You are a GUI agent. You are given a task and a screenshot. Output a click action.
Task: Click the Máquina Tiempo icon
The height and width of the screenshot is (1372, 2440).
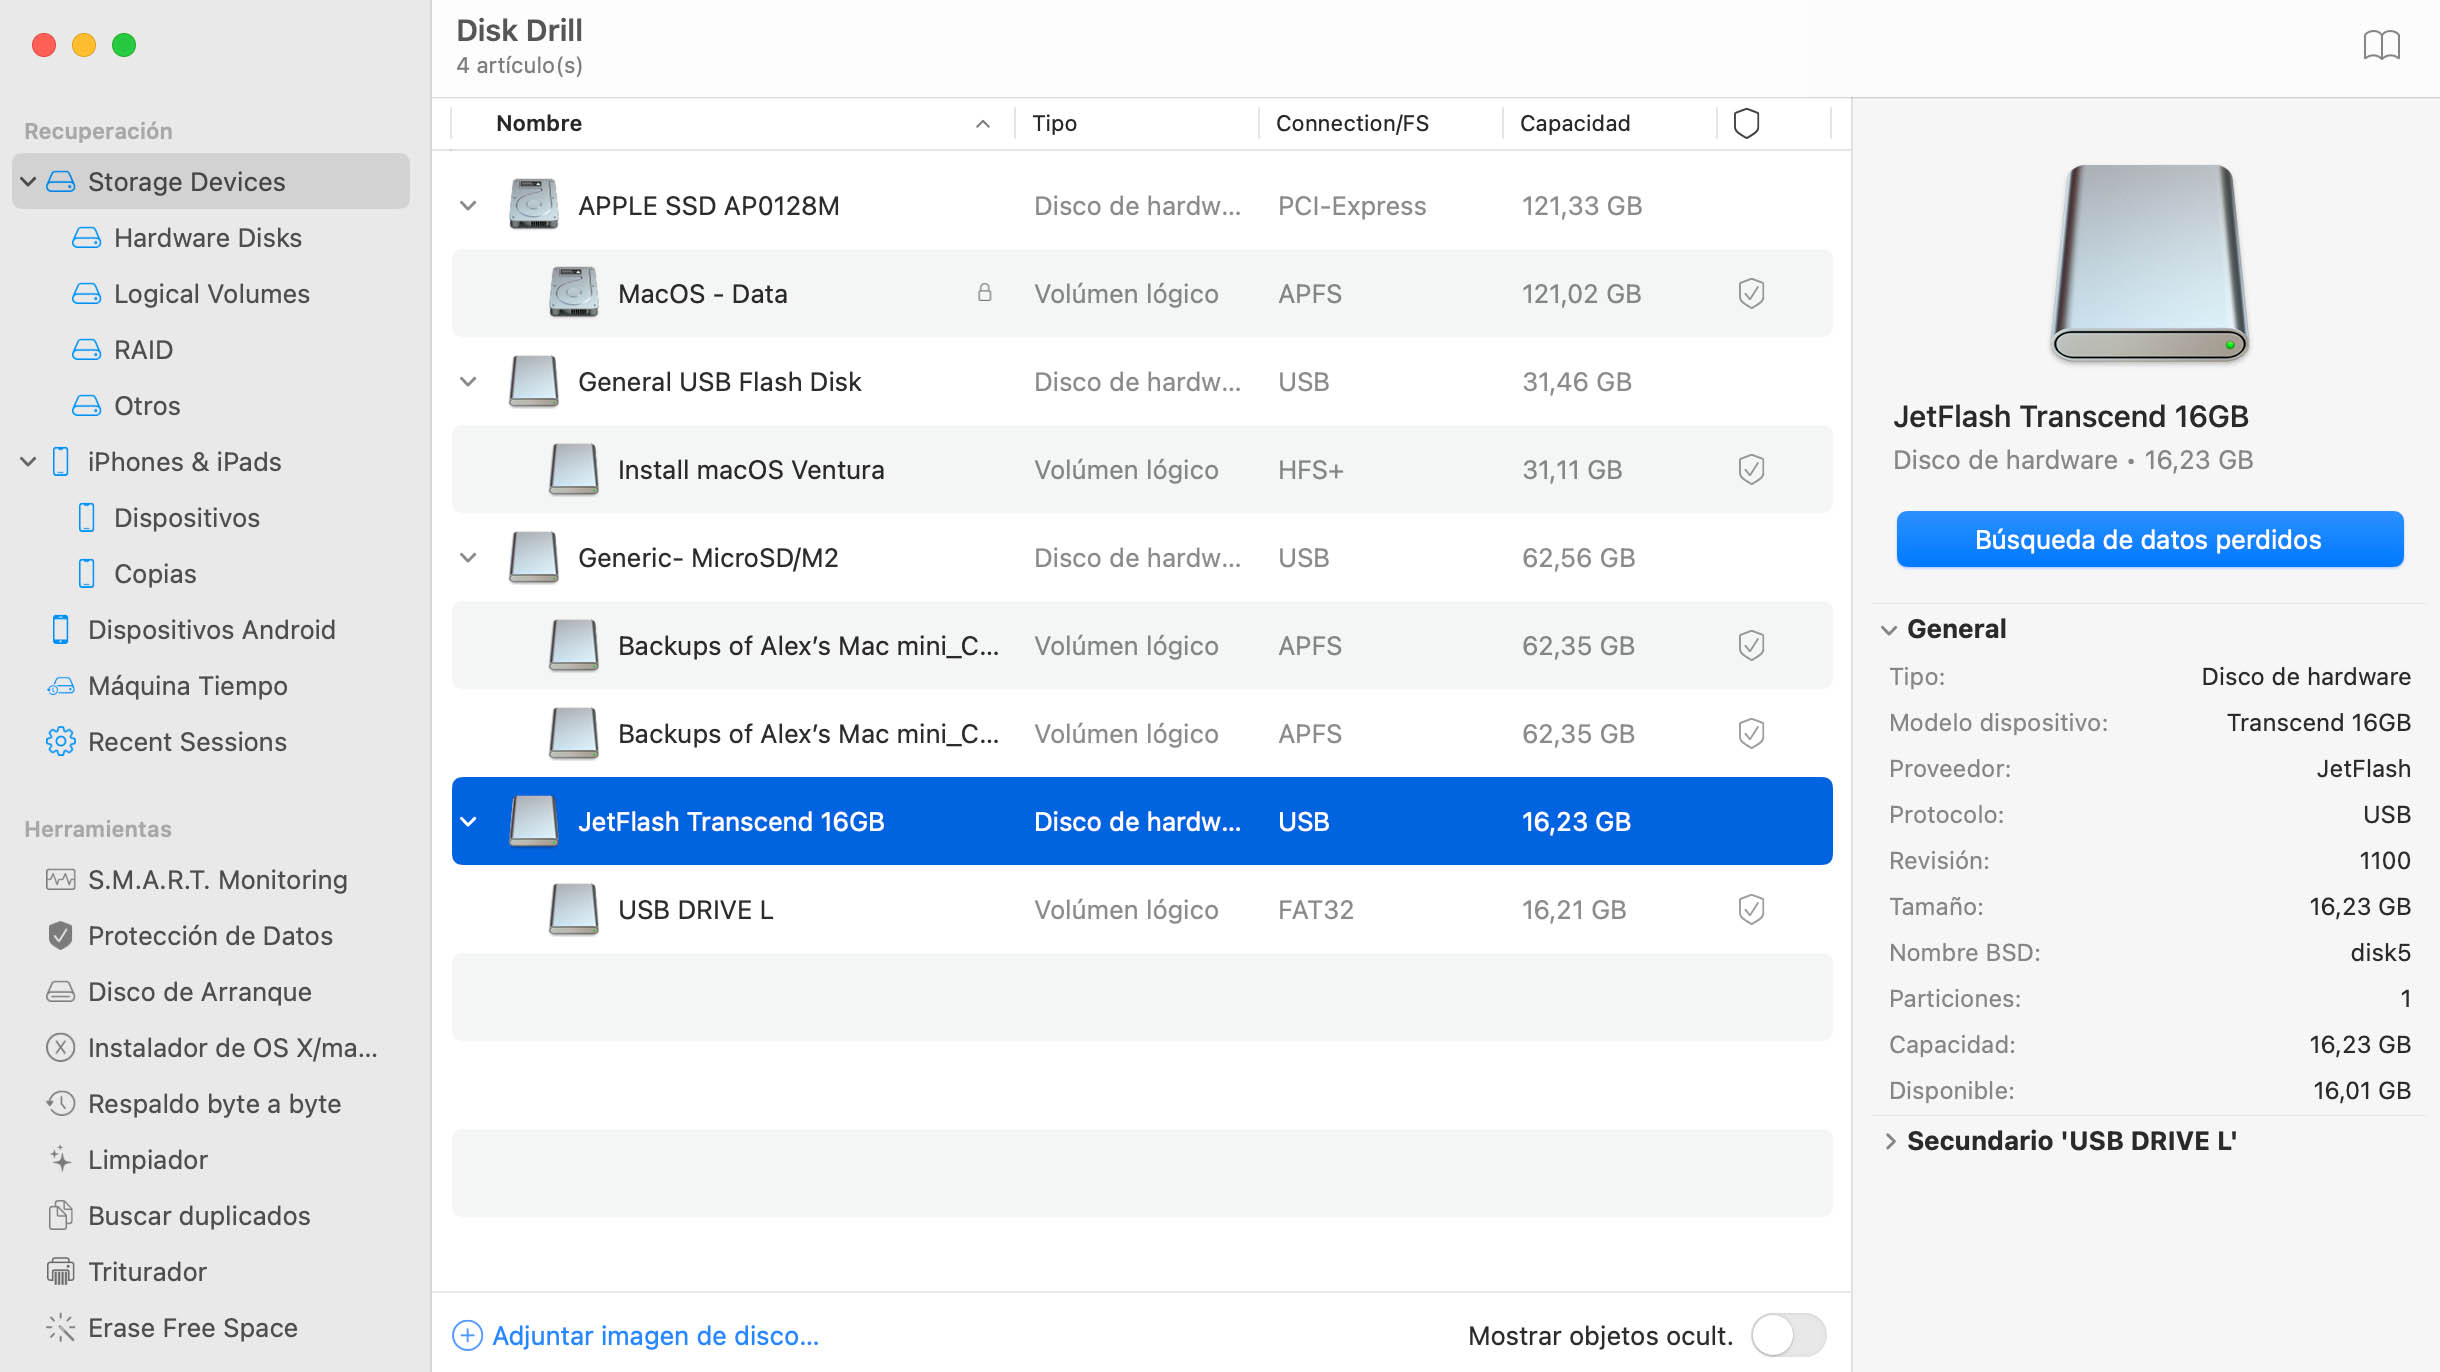(60, 685)
